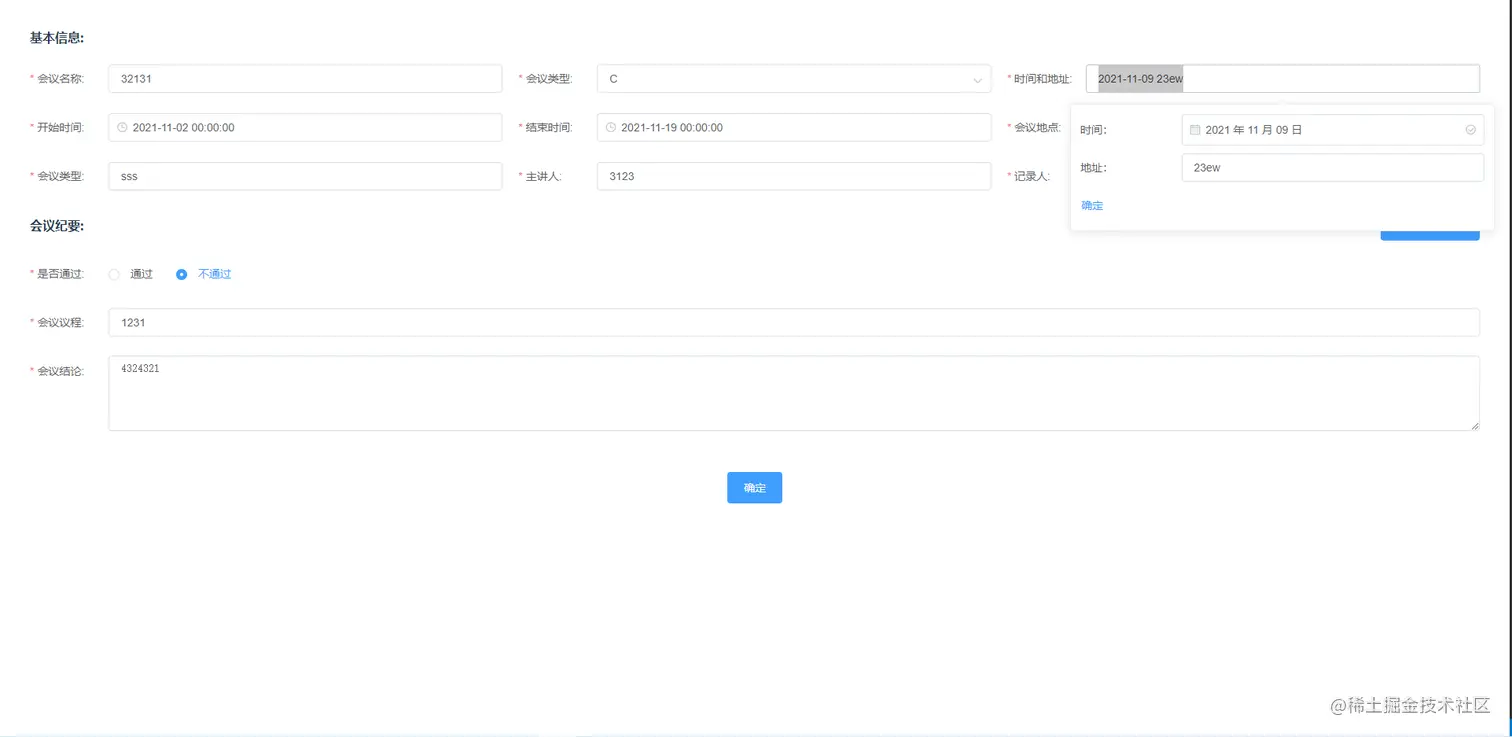Click the 主讲人 label
The height and width of the screenshot is (737, 1512).
tap(544, 176)
